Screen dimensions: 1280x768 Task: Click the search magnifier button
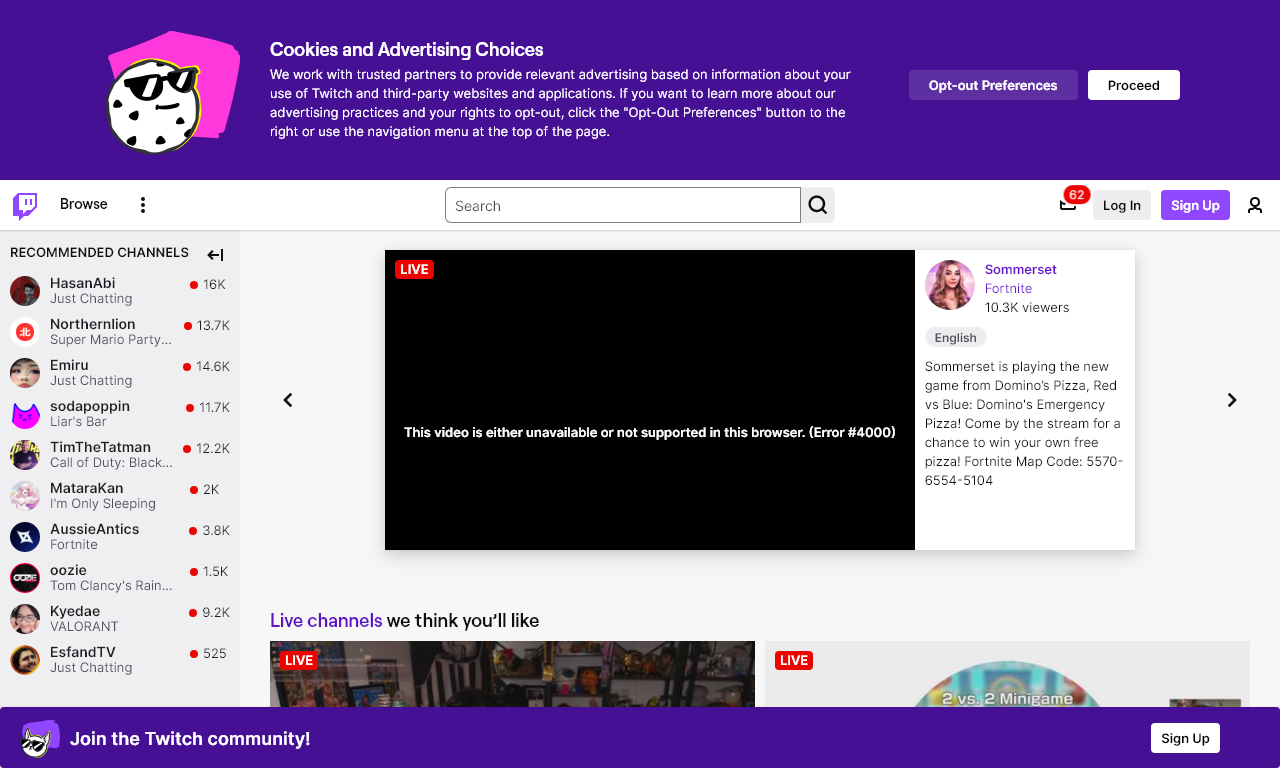click(x=818, y=205)
